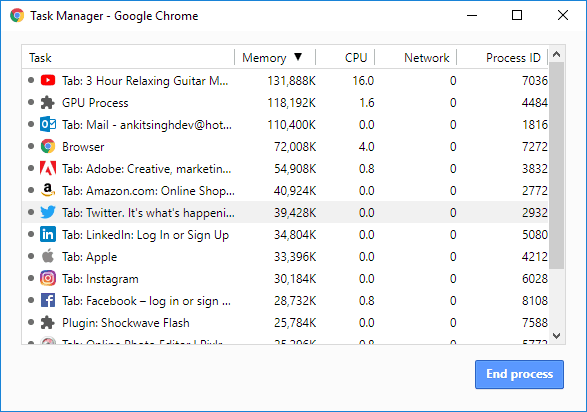Click CPU value 16.0

363,81
